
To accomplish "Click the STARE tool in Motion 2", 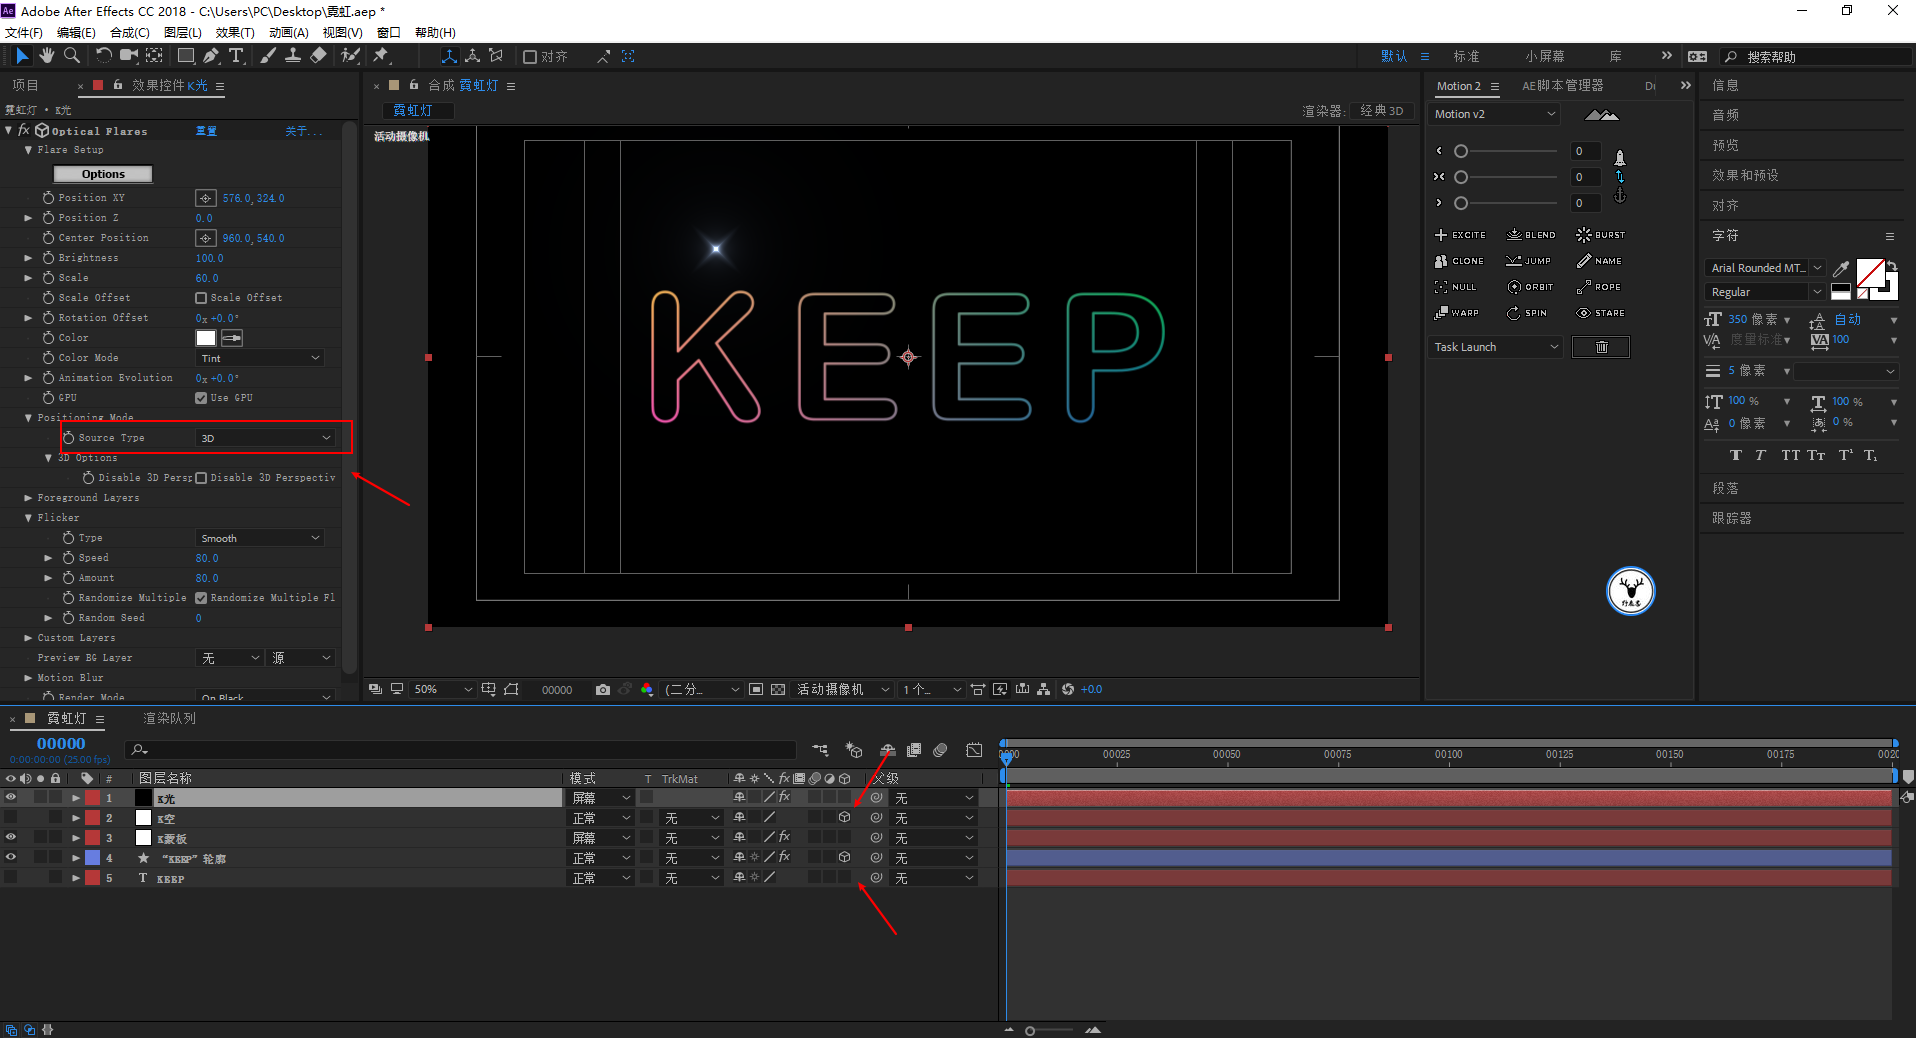I will 1601,313.
